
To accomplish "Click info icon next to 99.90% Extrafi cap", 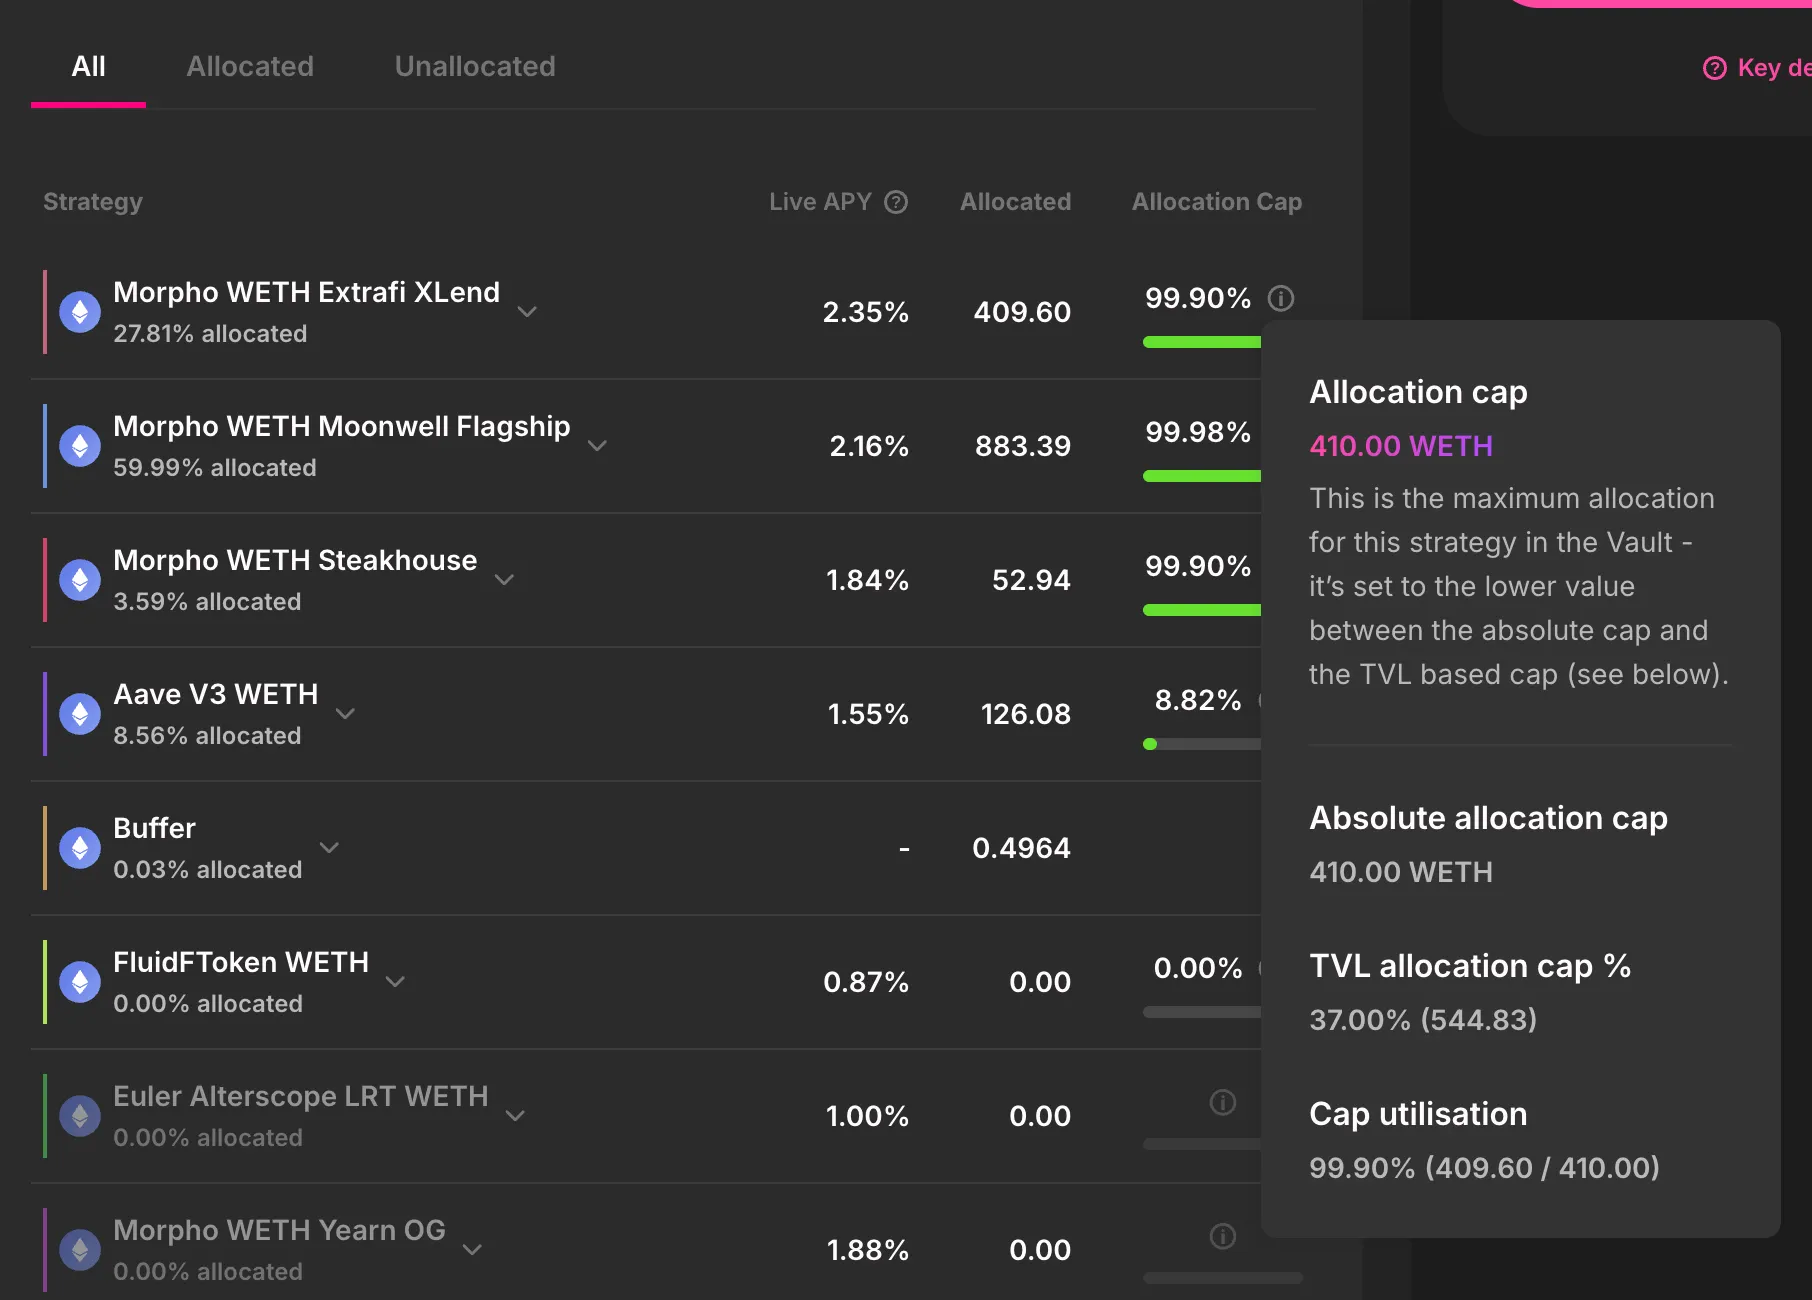I will pos(1280,298).
